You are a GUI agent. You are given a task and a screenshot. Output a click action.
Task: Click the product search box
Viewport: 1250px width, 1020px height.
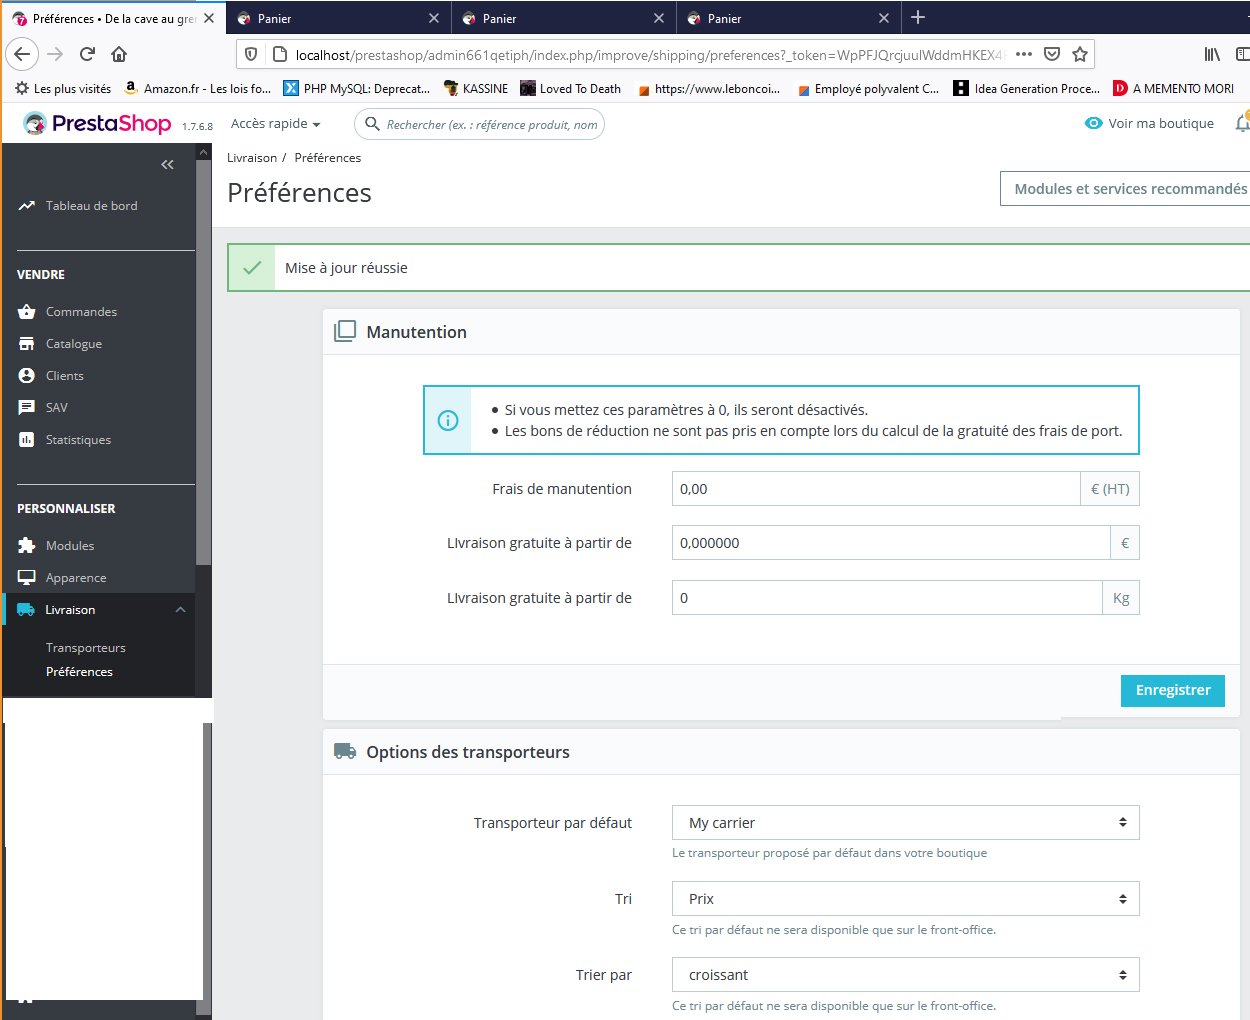pos(480,124)
